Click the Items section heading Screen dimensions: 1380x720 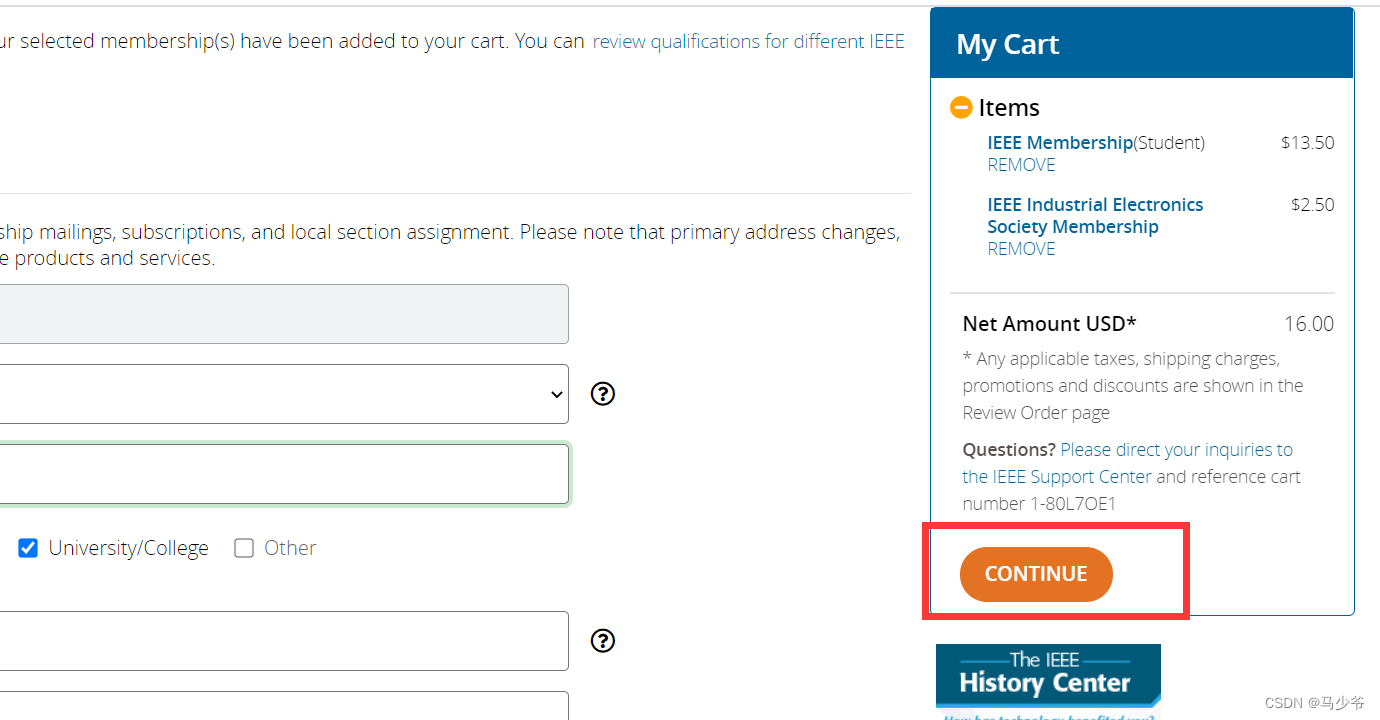[1008, 107]
